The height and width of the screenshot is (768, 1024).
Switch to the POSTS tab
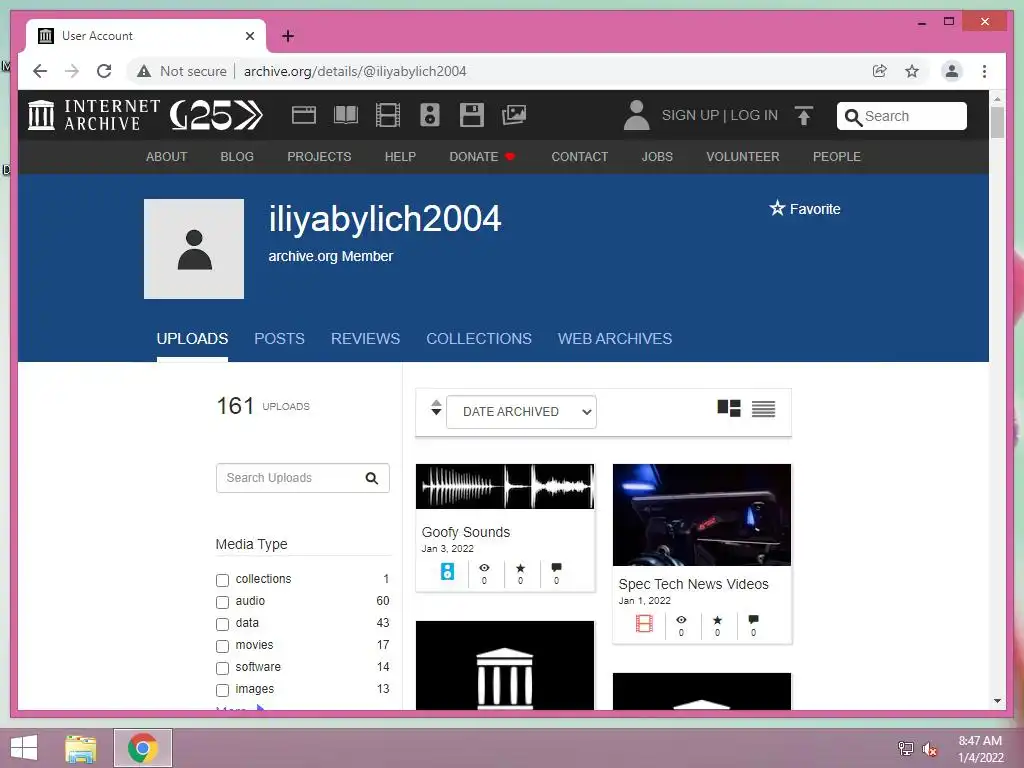[280, 338]
